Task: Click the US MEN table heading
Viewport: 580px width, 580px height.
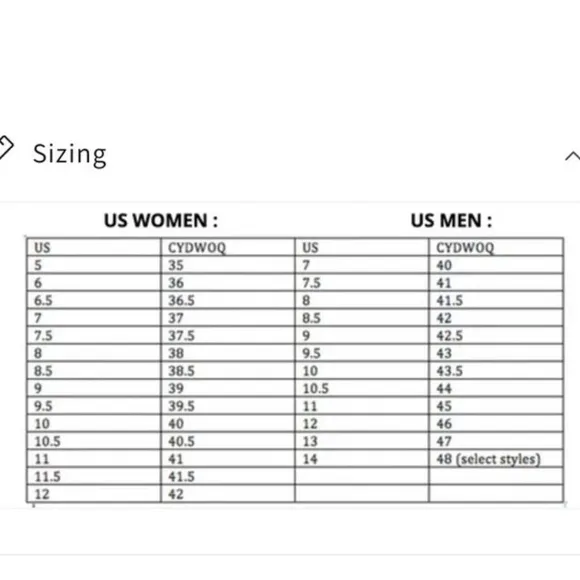Action: pos(451,220)
